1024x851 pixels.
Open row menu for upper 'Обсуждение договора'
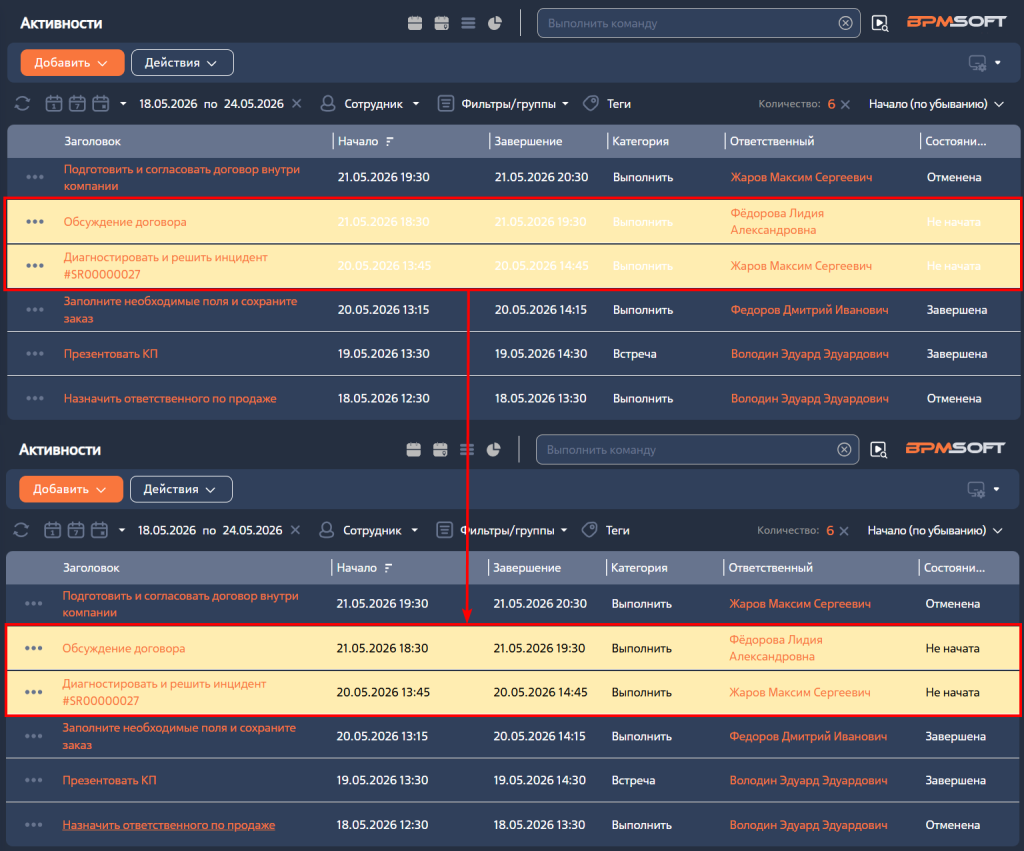tap(35, 222)
